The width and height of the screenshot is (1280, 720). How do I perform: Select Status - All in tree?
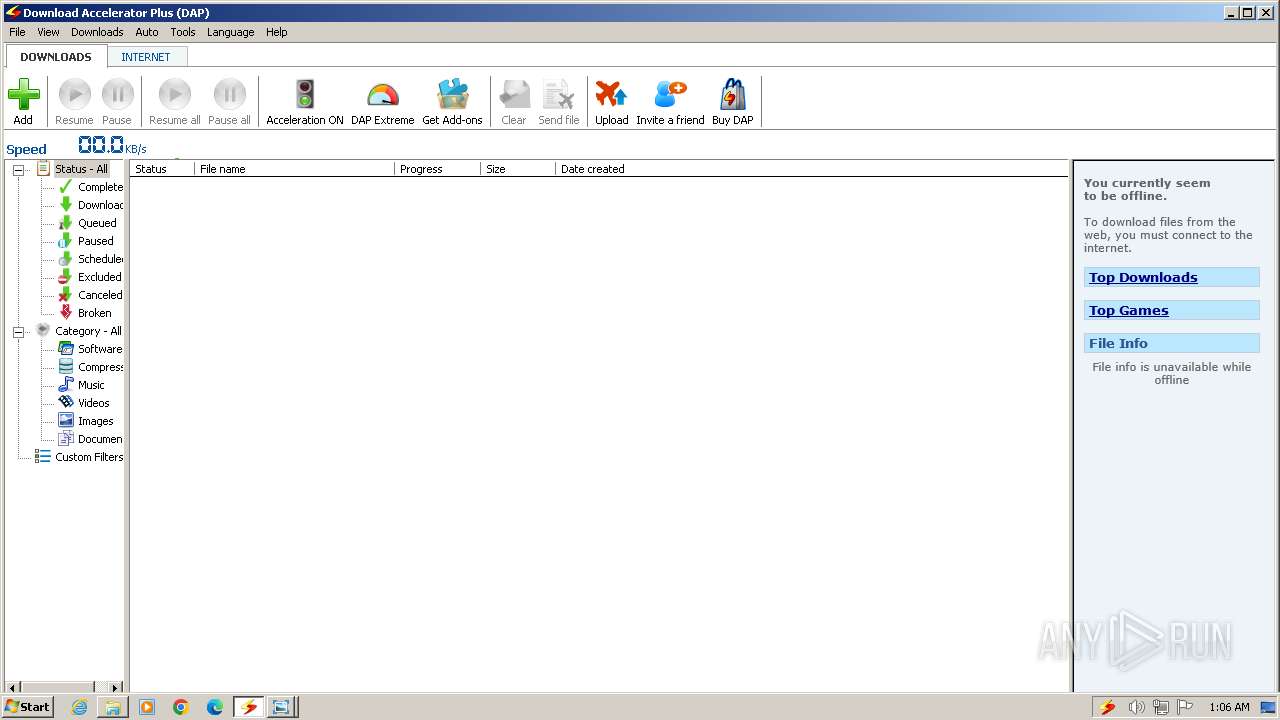[81, 169]
